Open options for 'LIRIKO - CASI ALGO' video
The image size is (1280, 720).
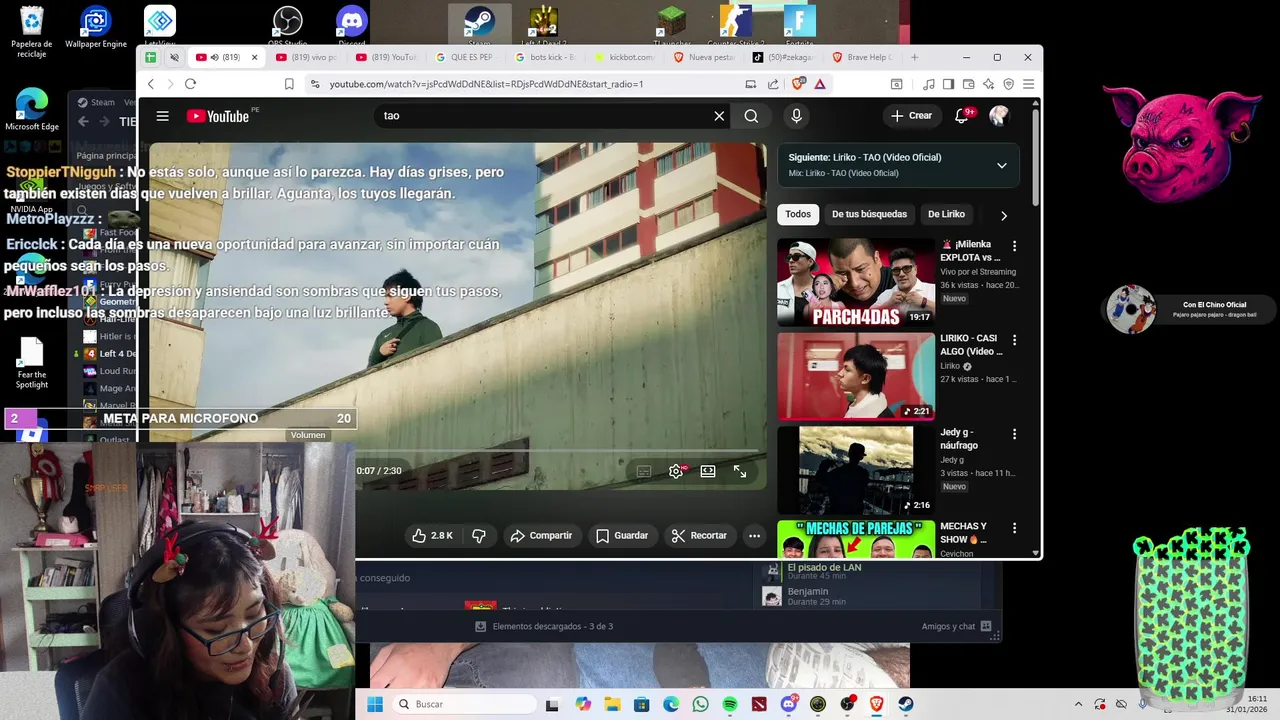pos(1014,340)
